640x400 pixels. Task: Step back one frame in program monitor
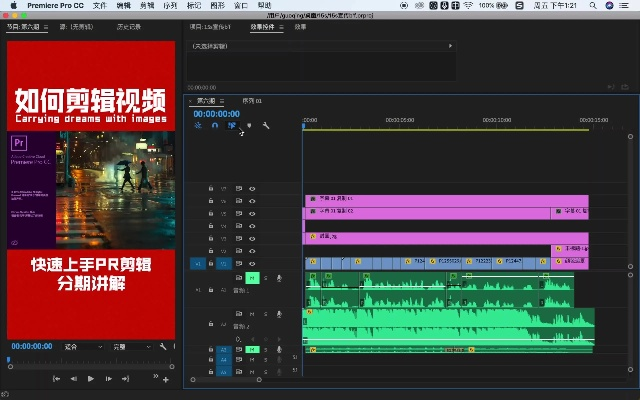(x=73, y=379)
